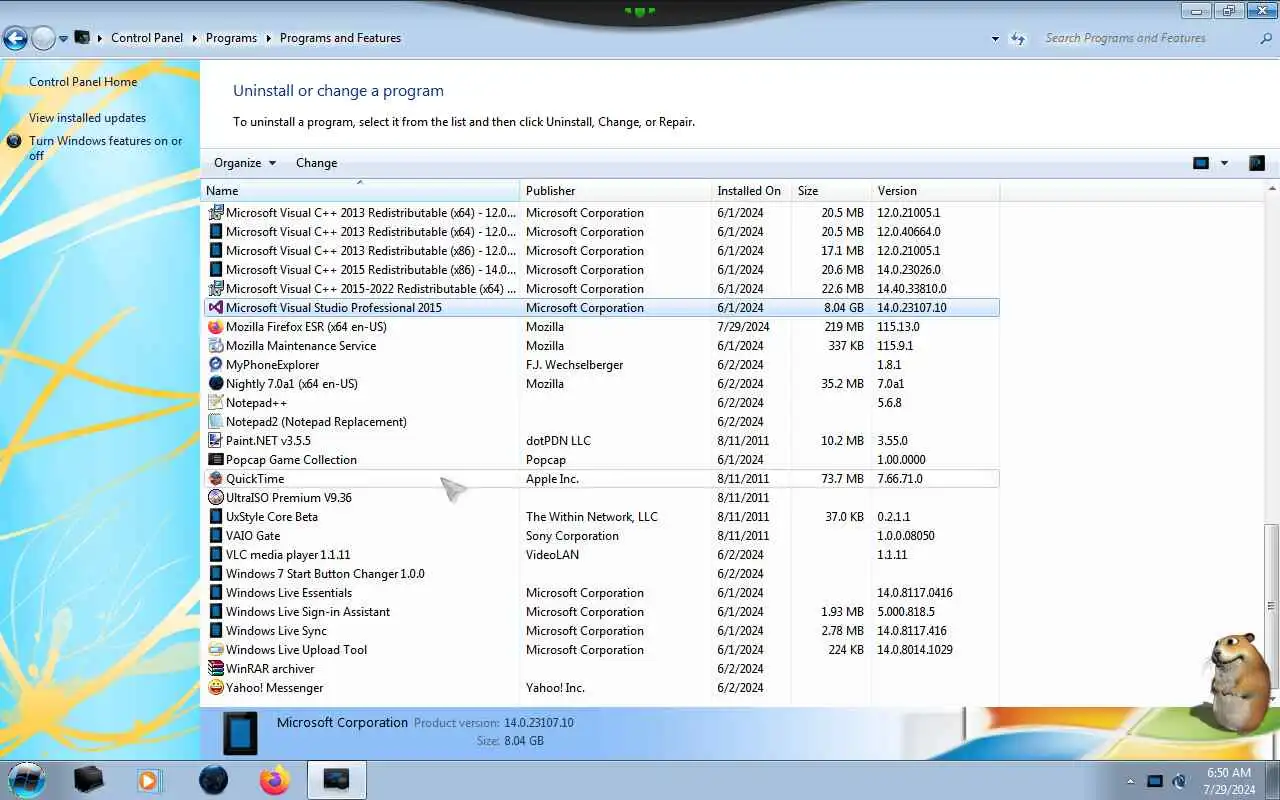
Task: Expand the arrow after Programs breadcrumb
Action: tap(268, 38)
